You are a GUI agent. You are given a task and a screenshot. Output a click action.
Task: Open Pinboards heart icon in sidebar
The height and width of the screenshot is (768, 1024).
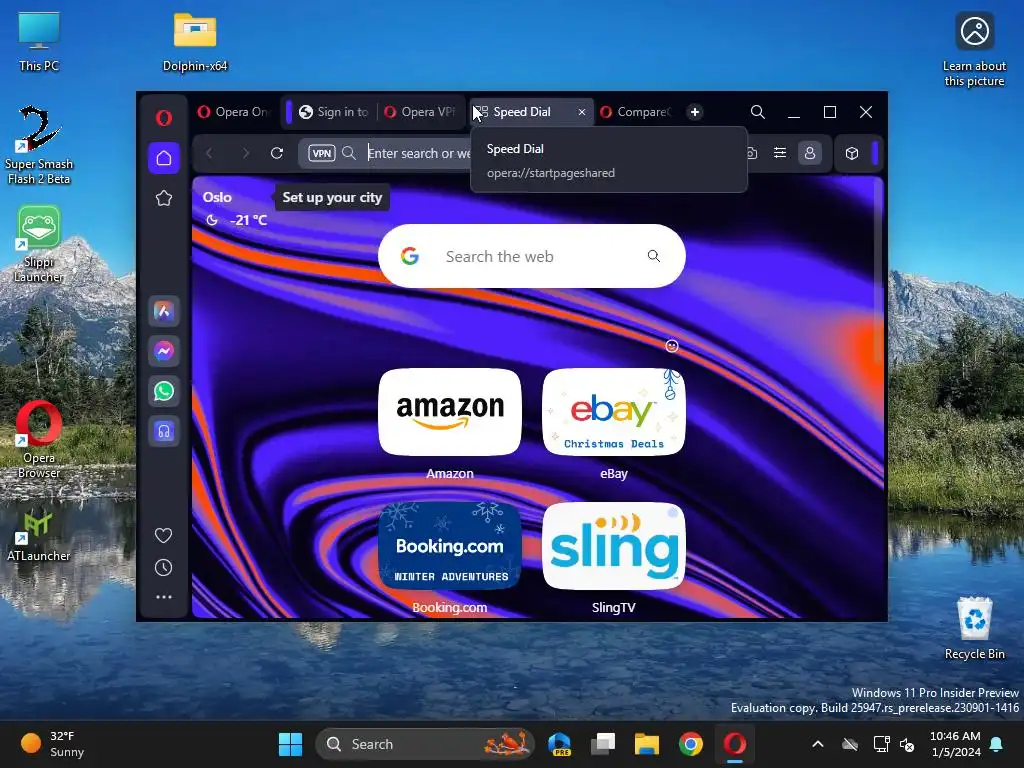(x=163, y=536)
